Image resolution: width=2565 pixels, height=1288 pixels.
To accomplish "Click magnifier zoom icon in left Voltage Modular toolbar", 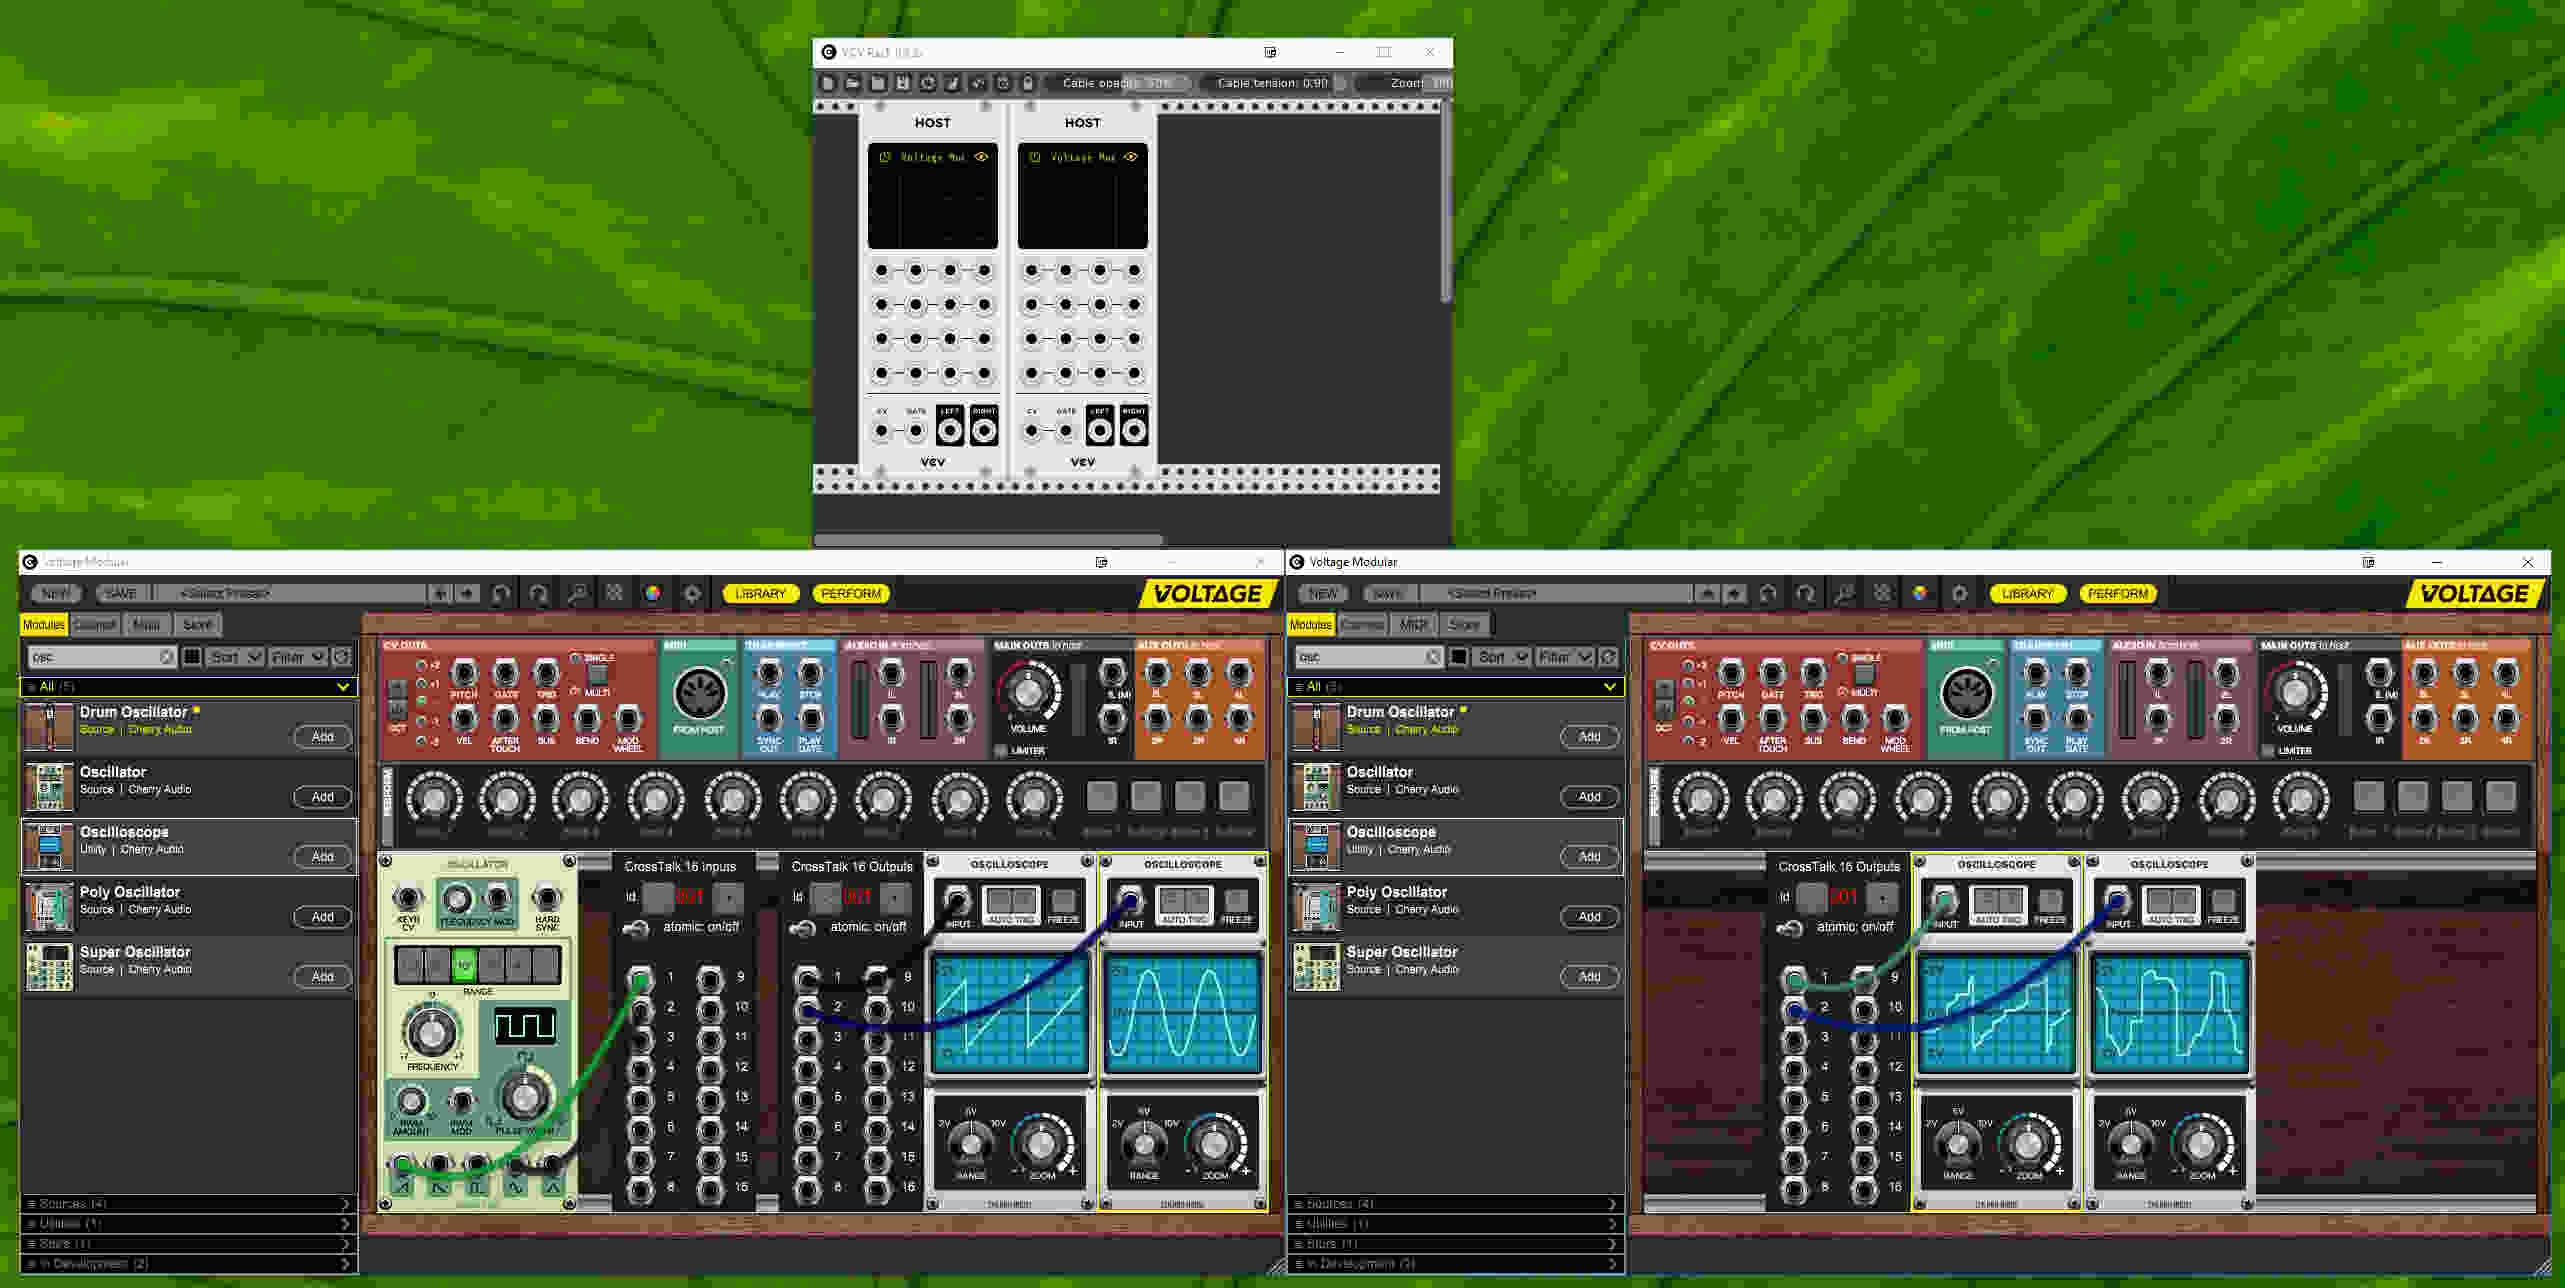I will [577, 594].
